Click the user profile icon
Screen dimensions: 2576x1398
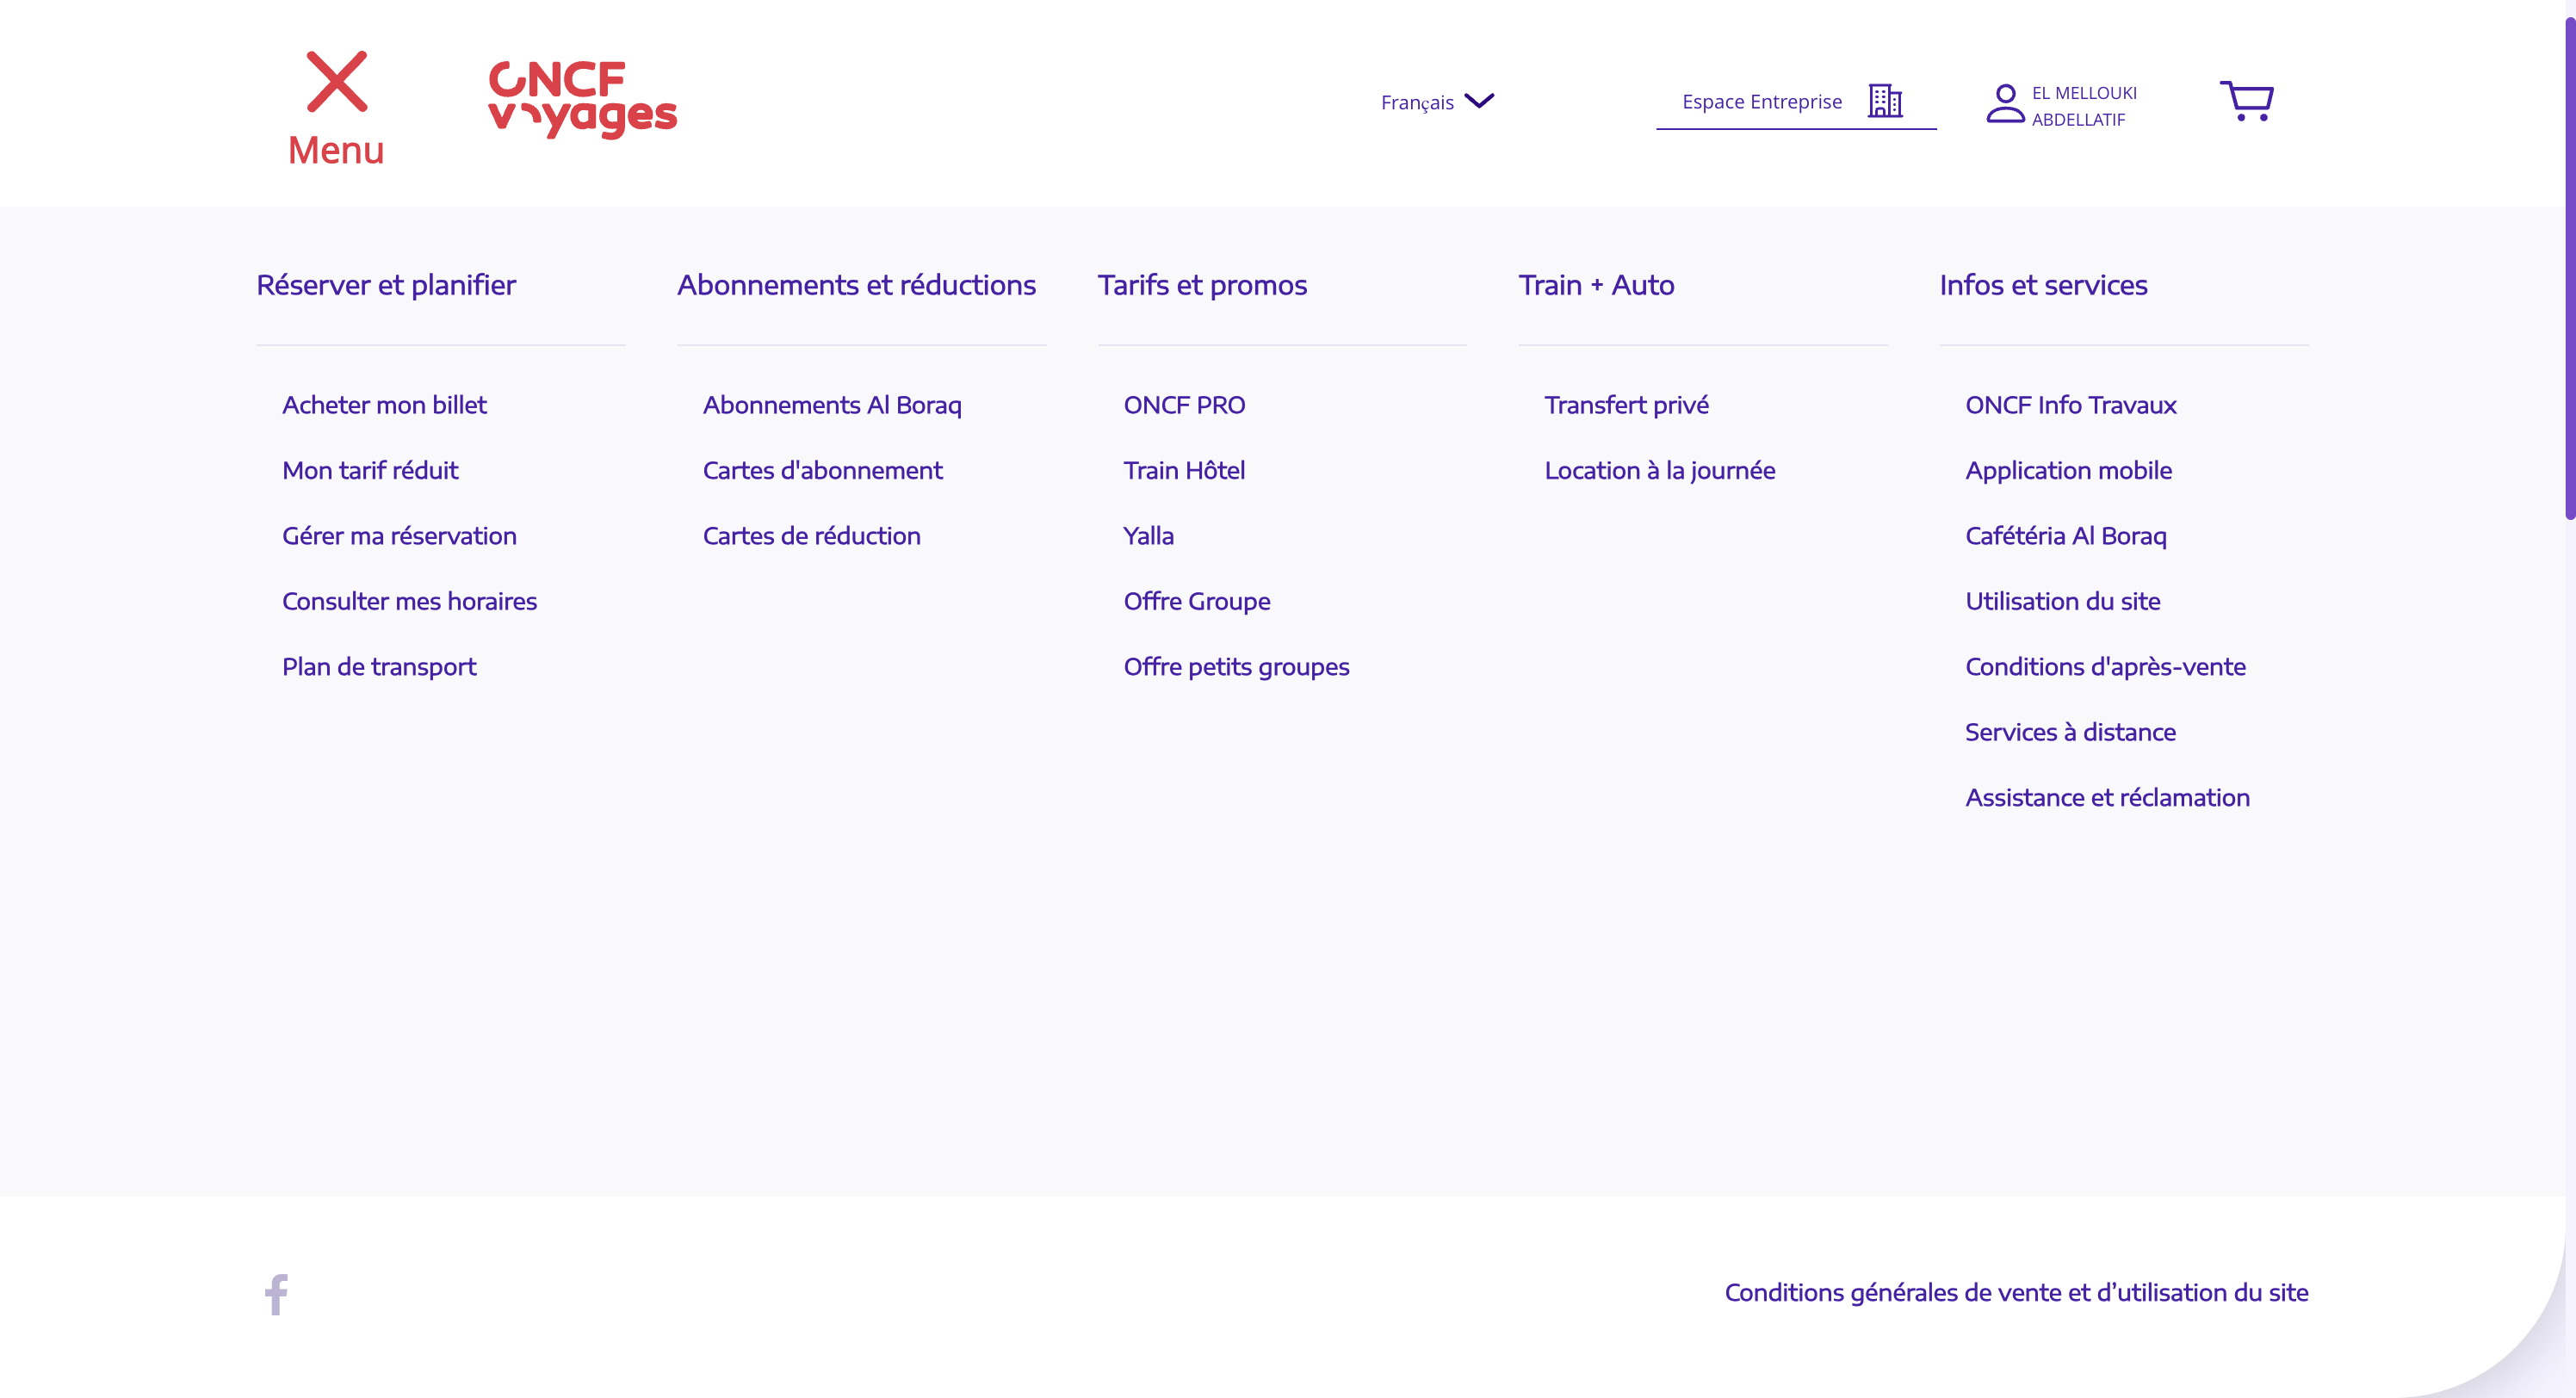coord(2004,103)
